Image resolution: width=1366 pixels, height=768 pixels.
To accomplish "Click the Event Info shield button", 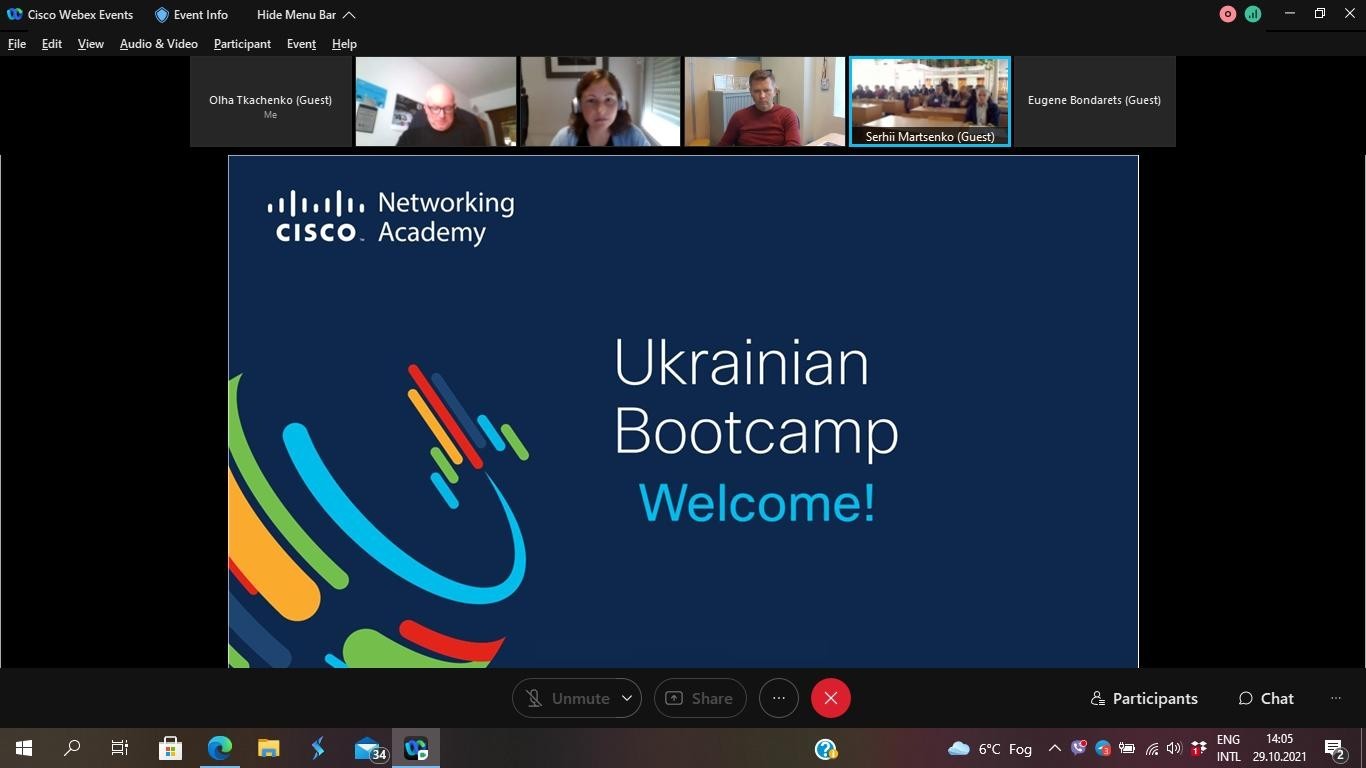I will click(x=191, y=15).
